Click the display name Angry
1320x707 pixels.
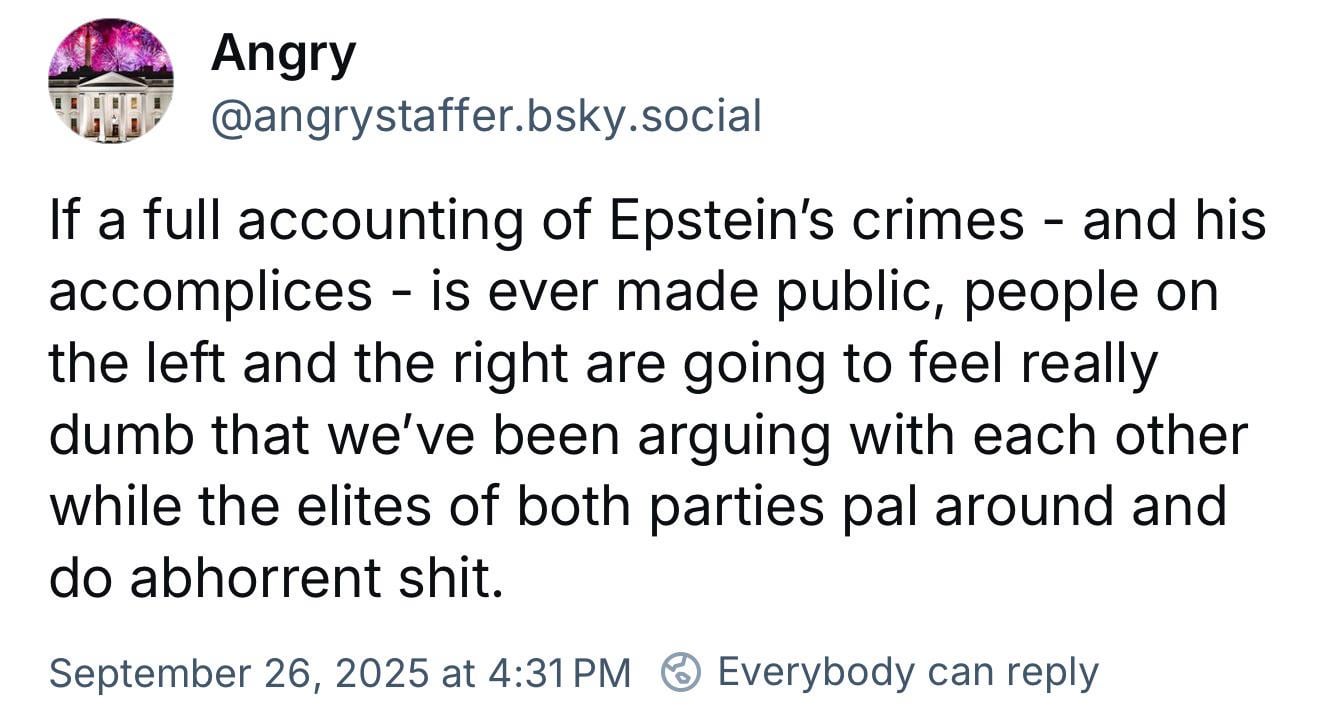pos(283,54)
